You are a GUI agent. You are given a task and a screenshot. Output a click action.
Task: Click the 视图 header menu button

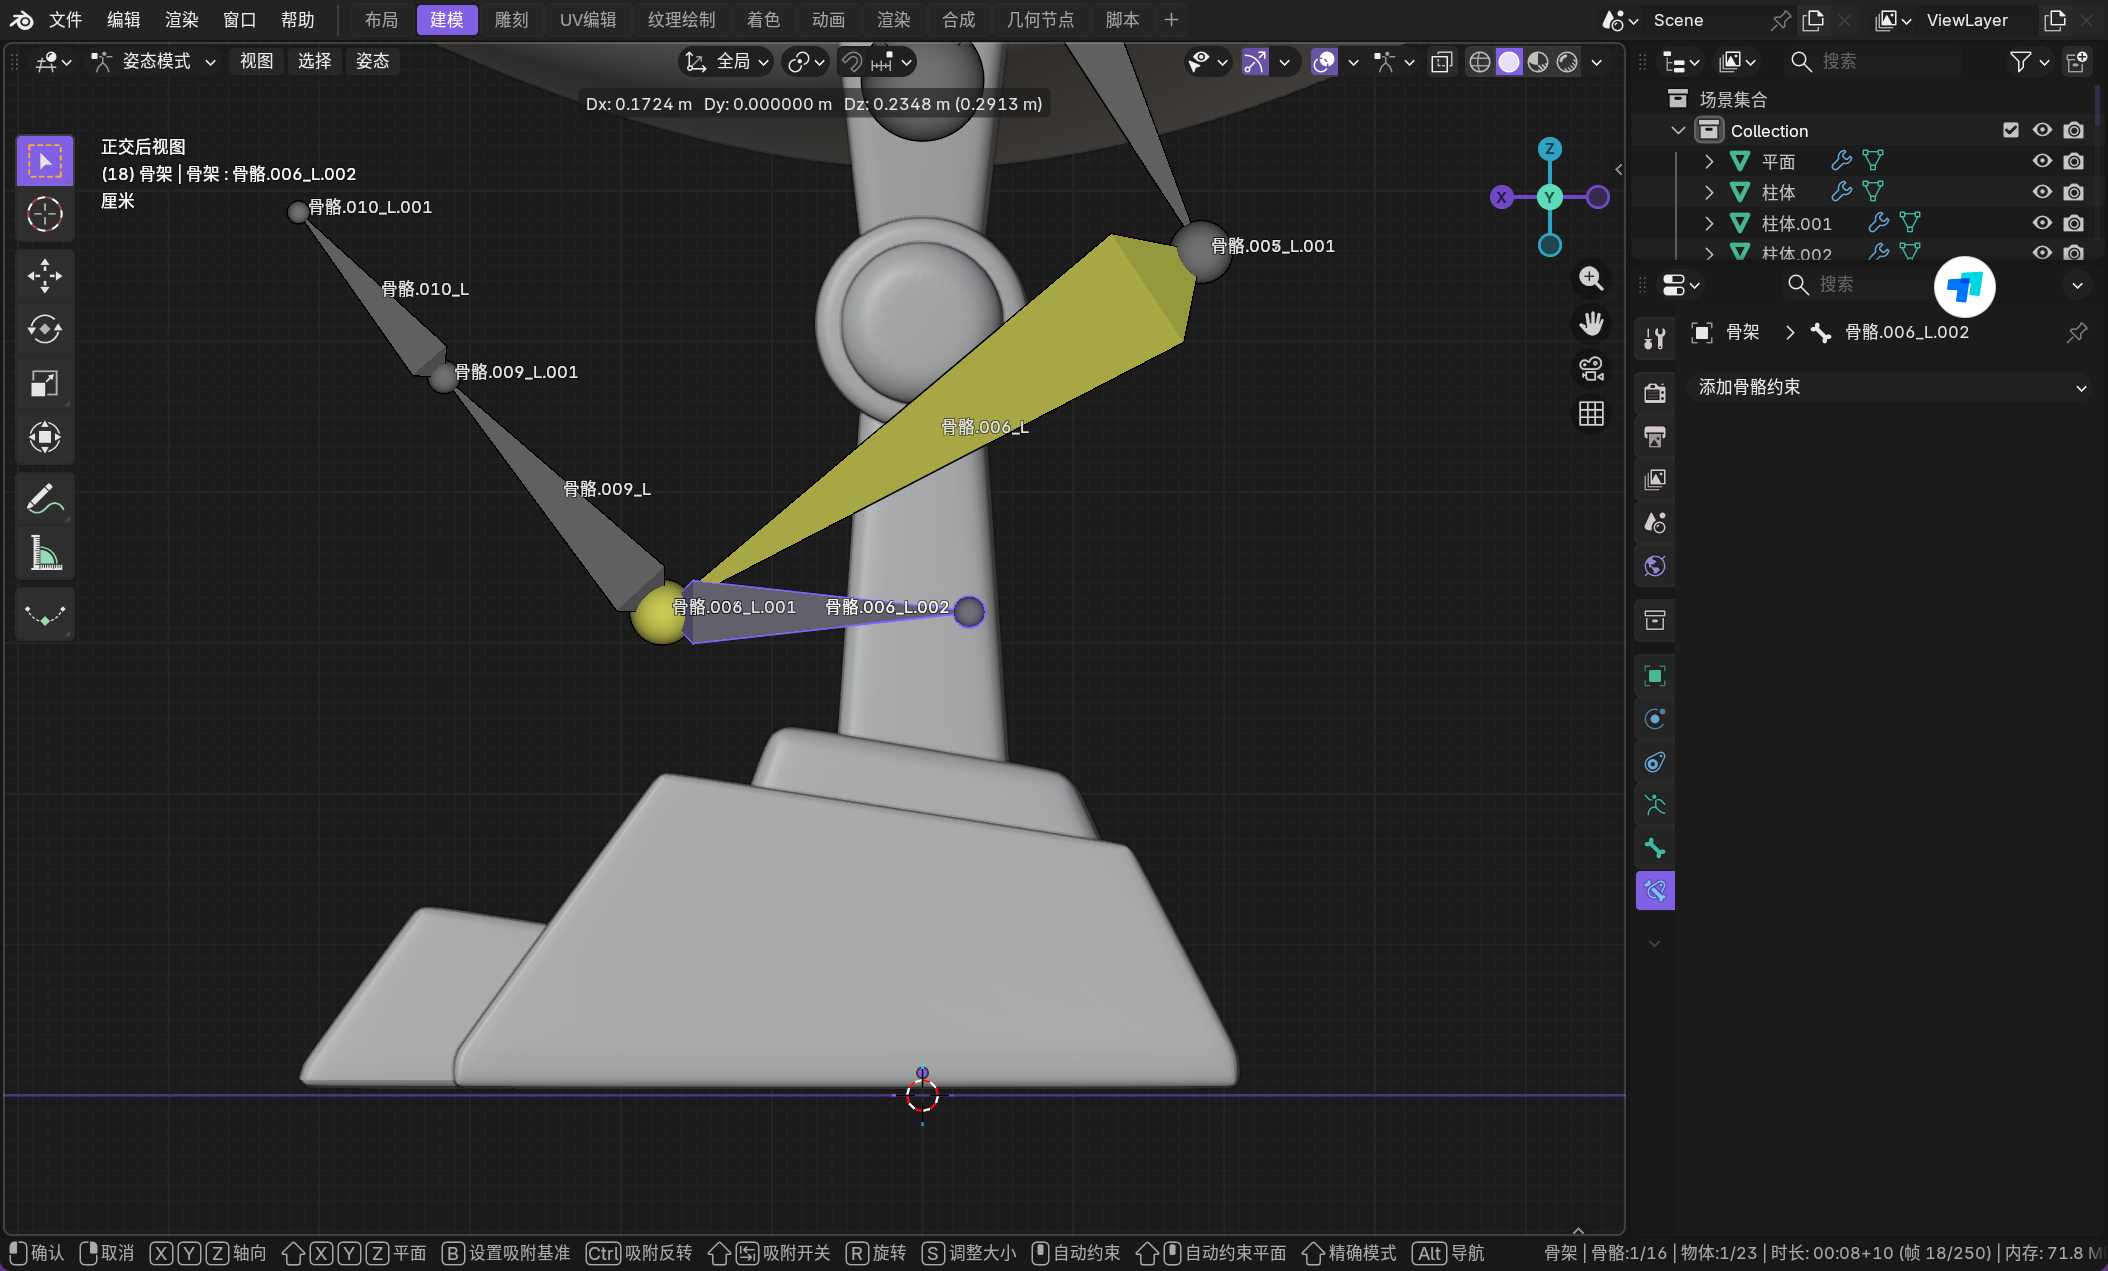point(256,61)
